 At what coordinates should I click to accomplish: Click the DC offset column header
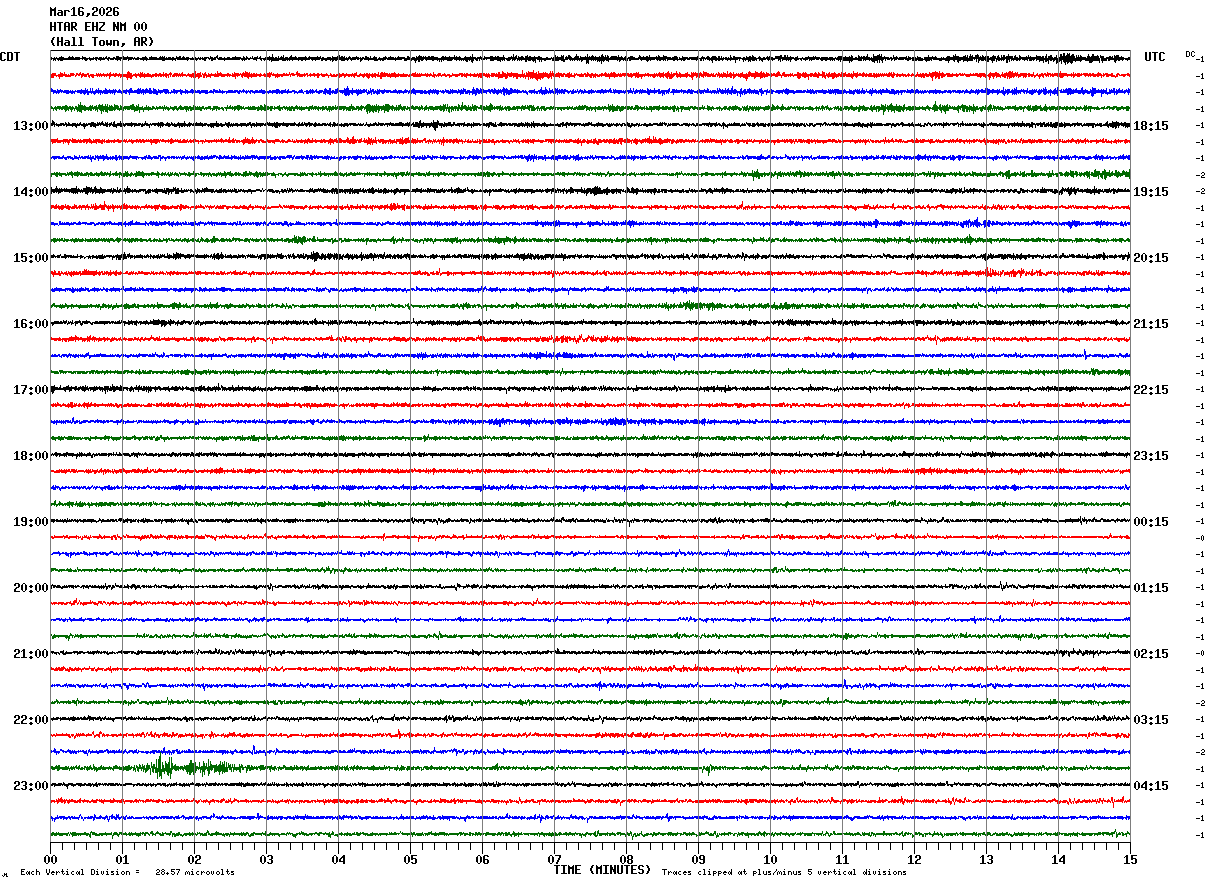[x=1190, y=54]
